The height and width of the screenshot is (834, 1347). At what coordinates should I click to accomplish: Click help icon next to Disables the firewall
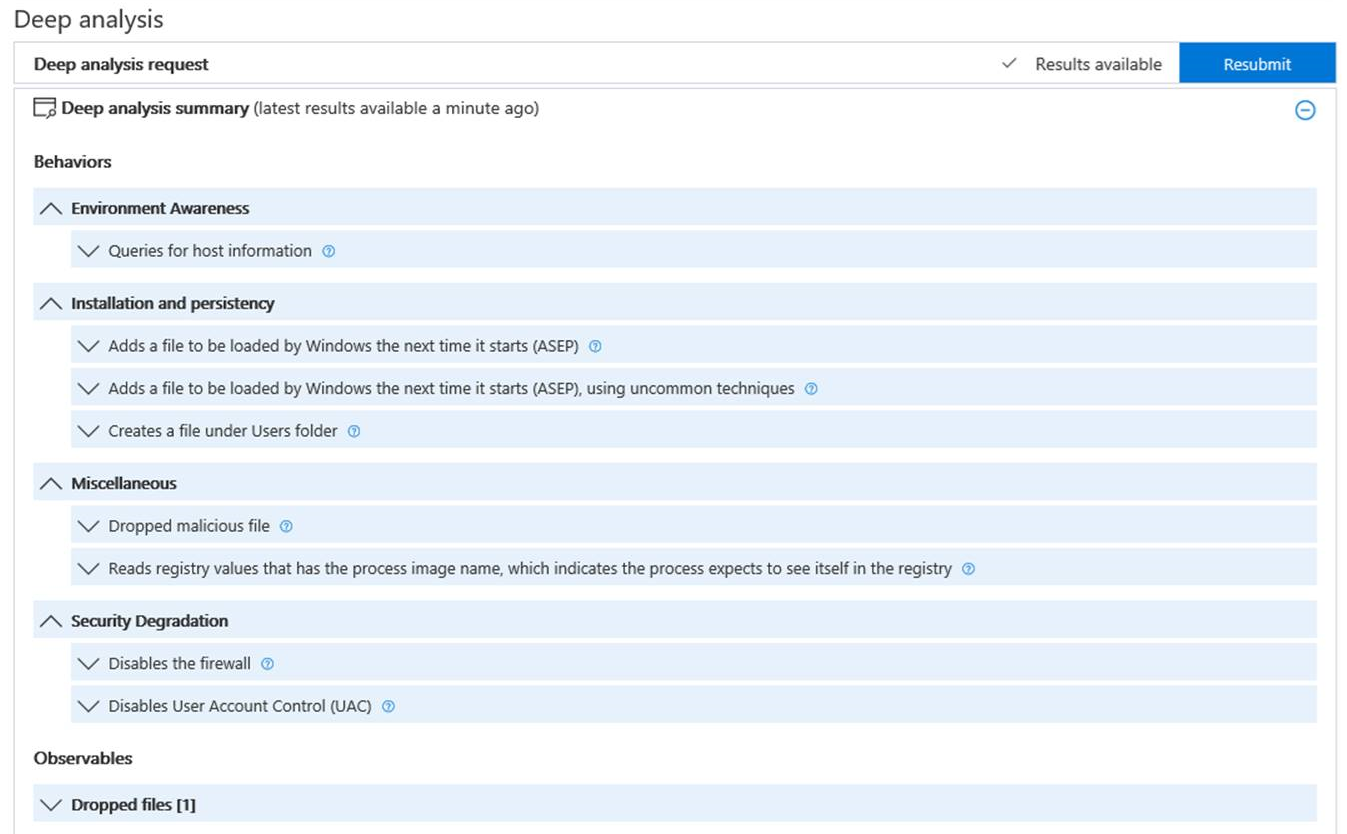[267, 664]
